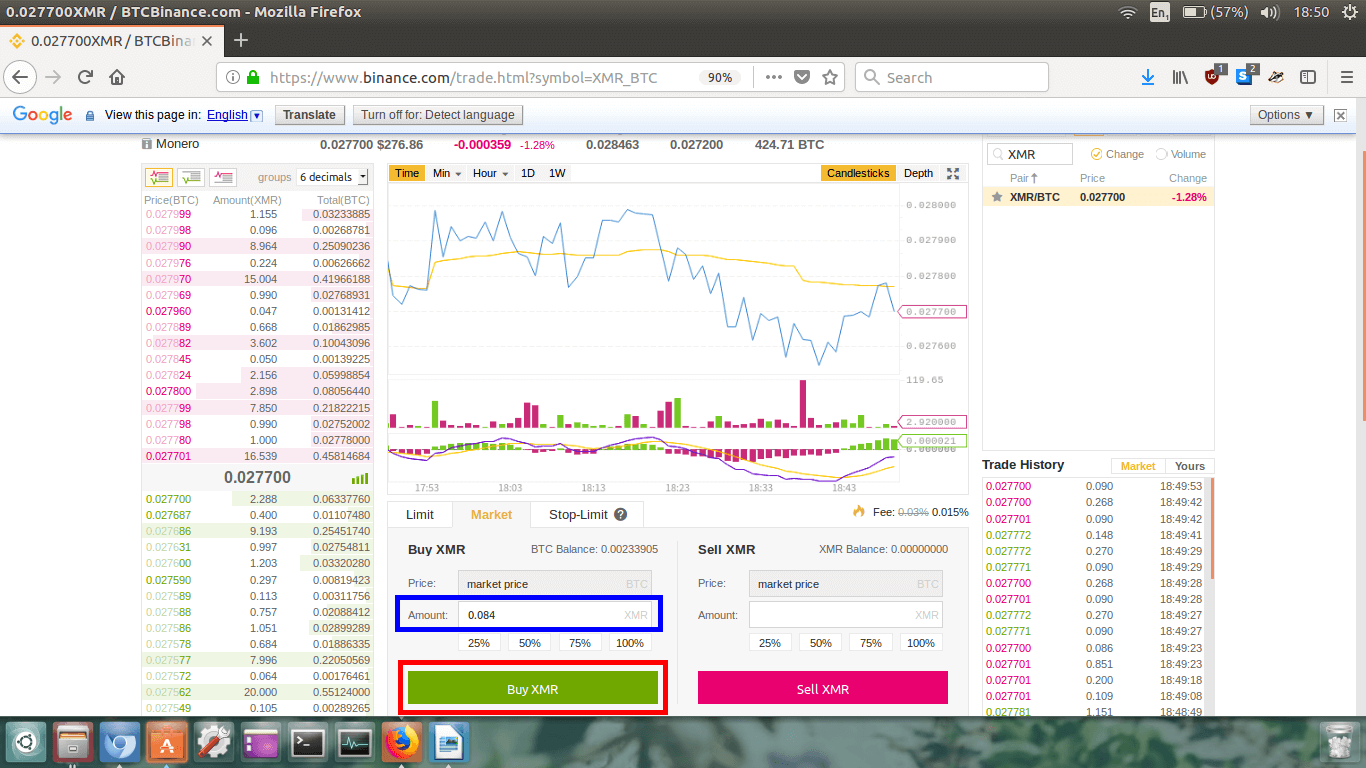Go back to previous page

click(x=21, y=77)
